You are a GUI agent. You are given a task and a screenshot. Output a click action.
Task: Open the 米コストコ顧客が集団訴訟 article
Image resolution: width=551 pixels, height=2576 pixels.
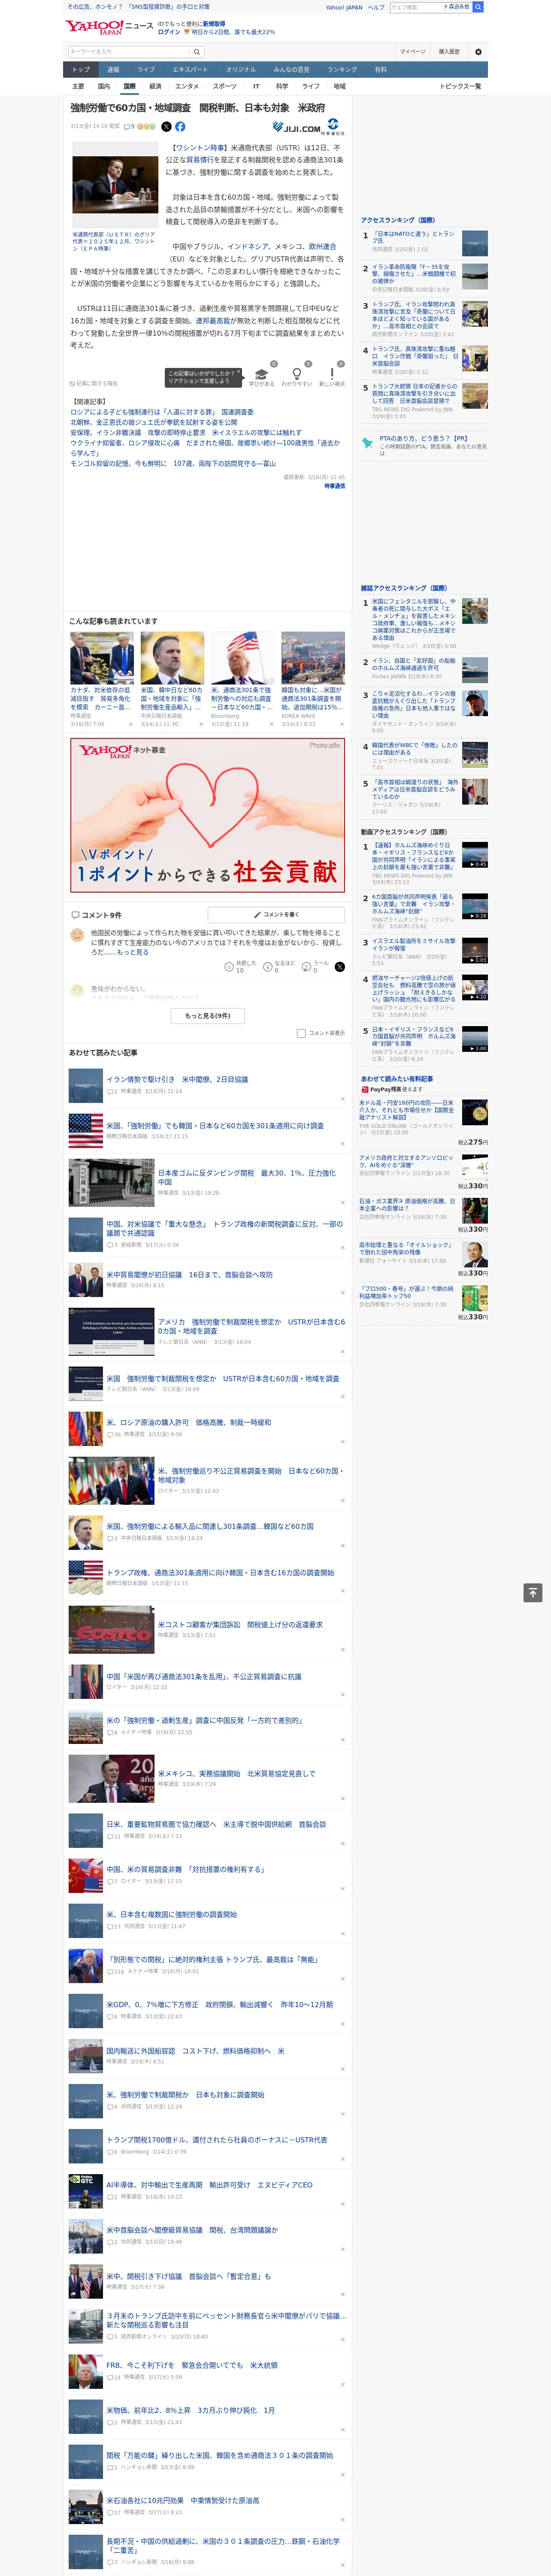click(x=240, y=1625)
